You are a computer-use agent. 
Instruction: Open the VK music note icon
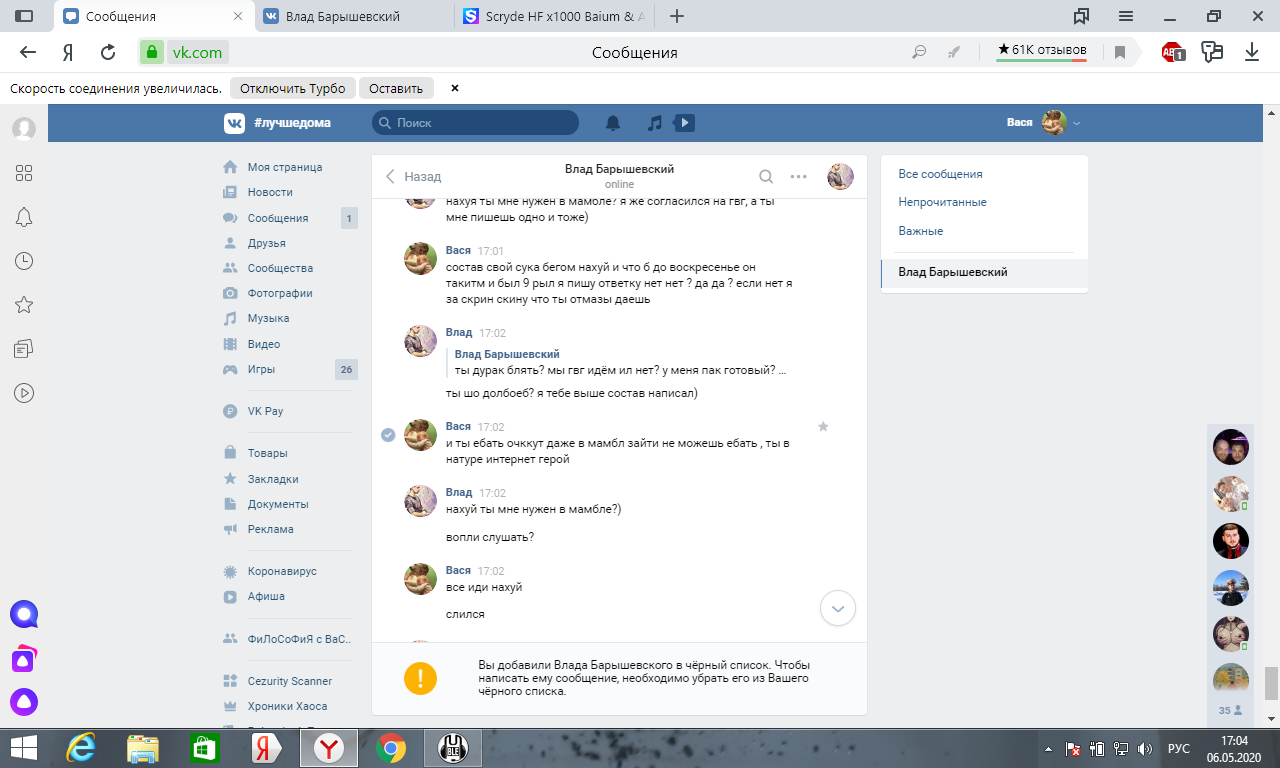(655, 123)
